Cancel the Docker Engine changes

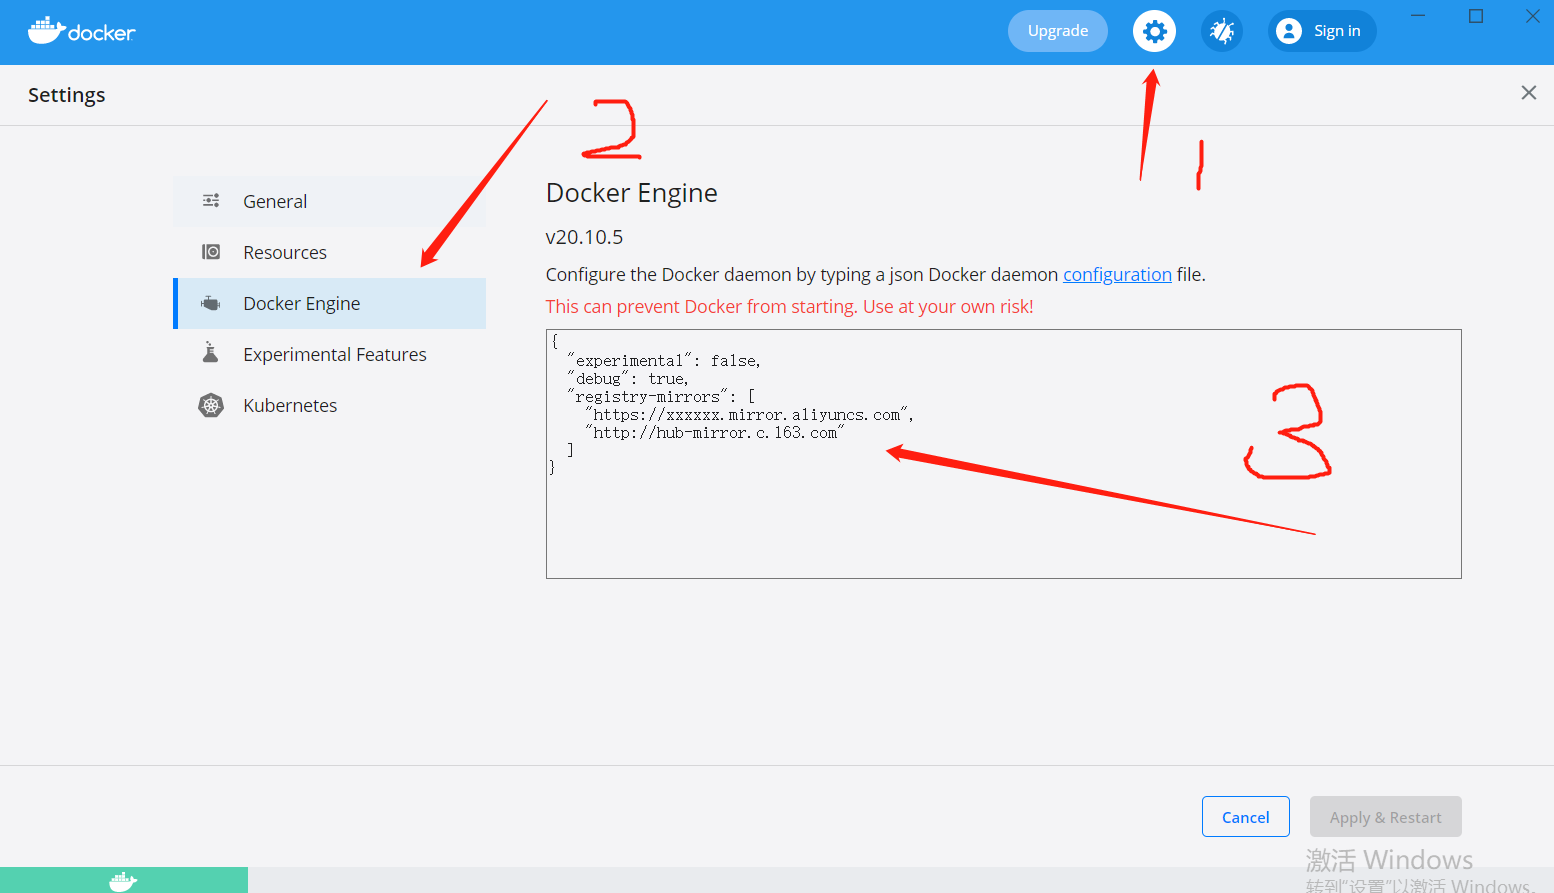click(1245, 816)
